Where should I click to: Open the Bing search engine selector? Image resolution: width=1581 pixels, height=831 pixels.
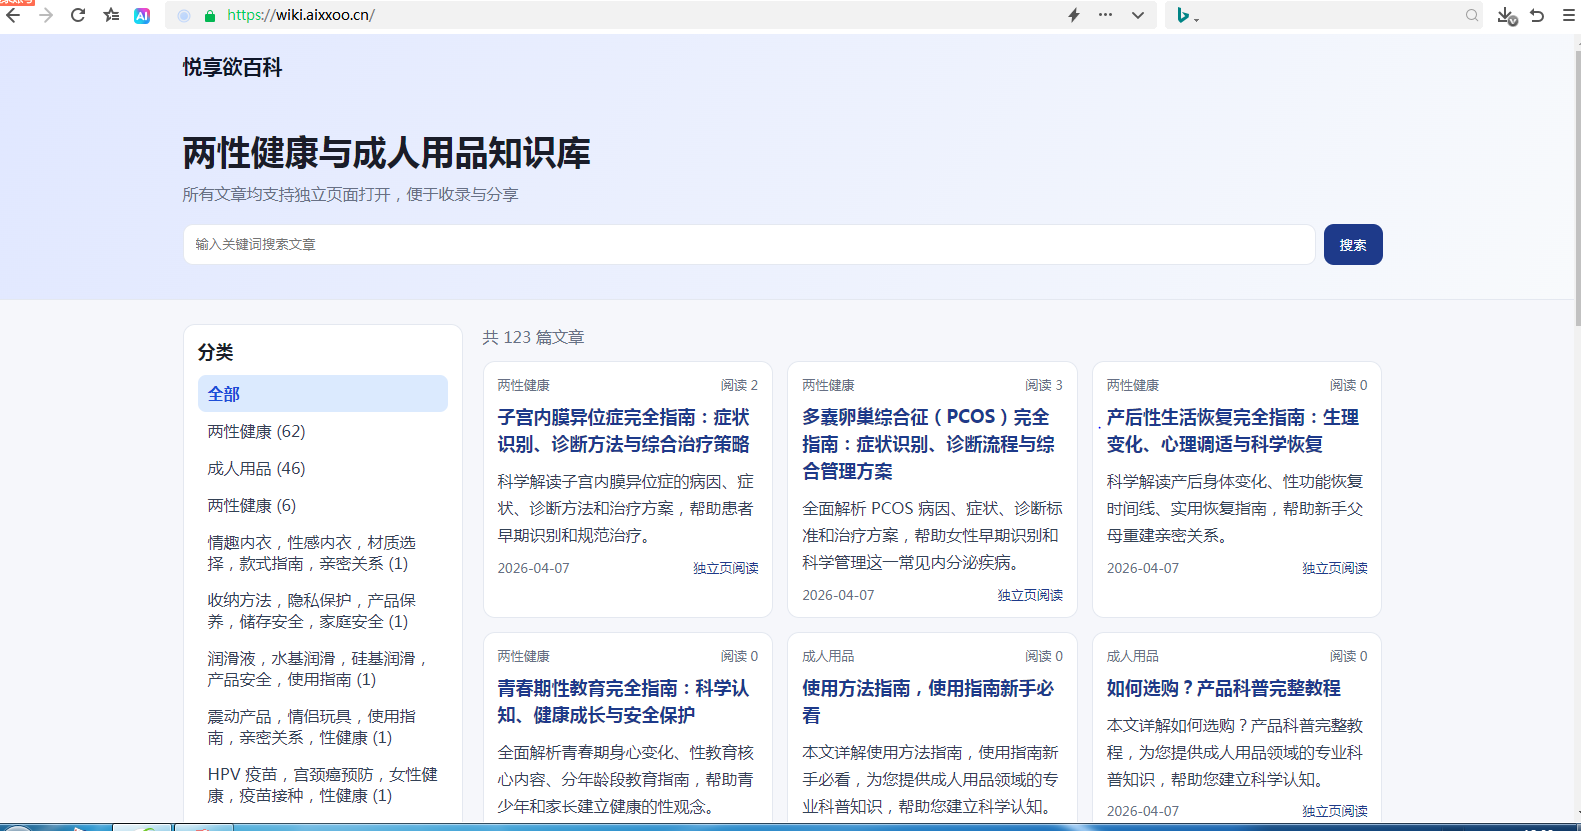point(1187,15)
